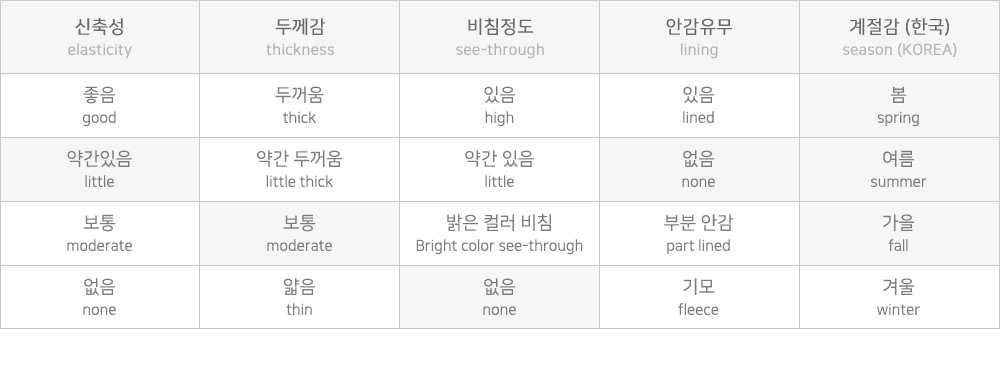1000x379 pixels.
Task: Click the 얇음 thin cell
Action: pyautogui.click(x=300, y=297)
